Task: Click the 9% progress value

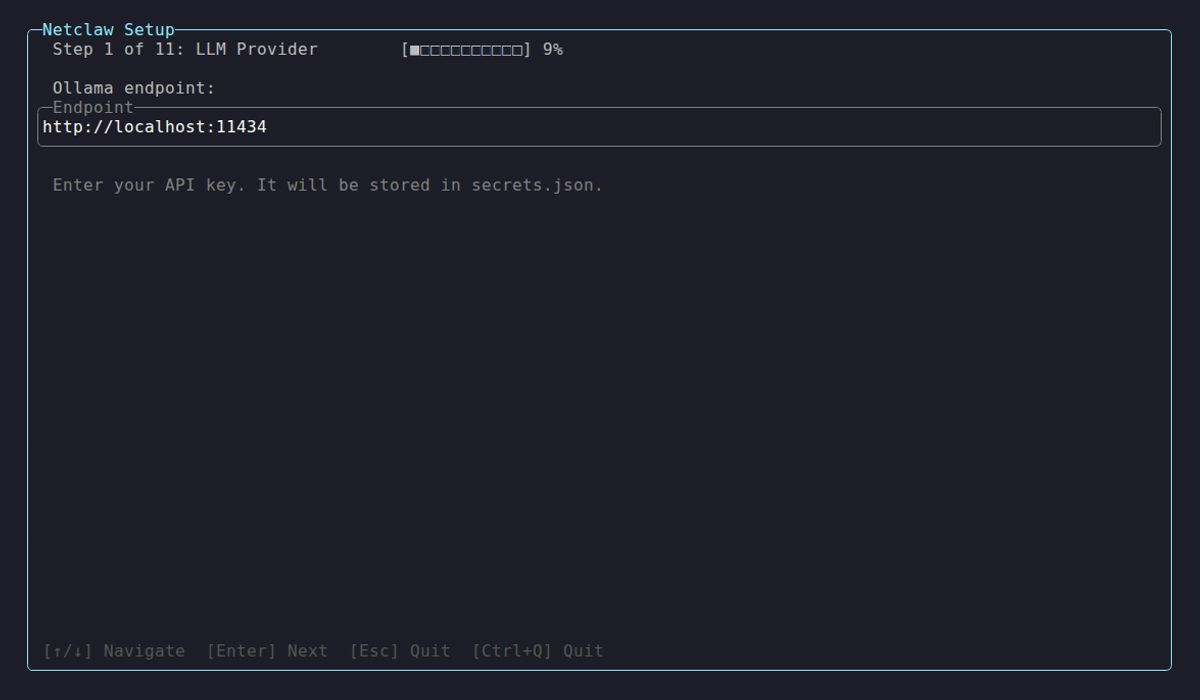Action: [x=553, y=49]
